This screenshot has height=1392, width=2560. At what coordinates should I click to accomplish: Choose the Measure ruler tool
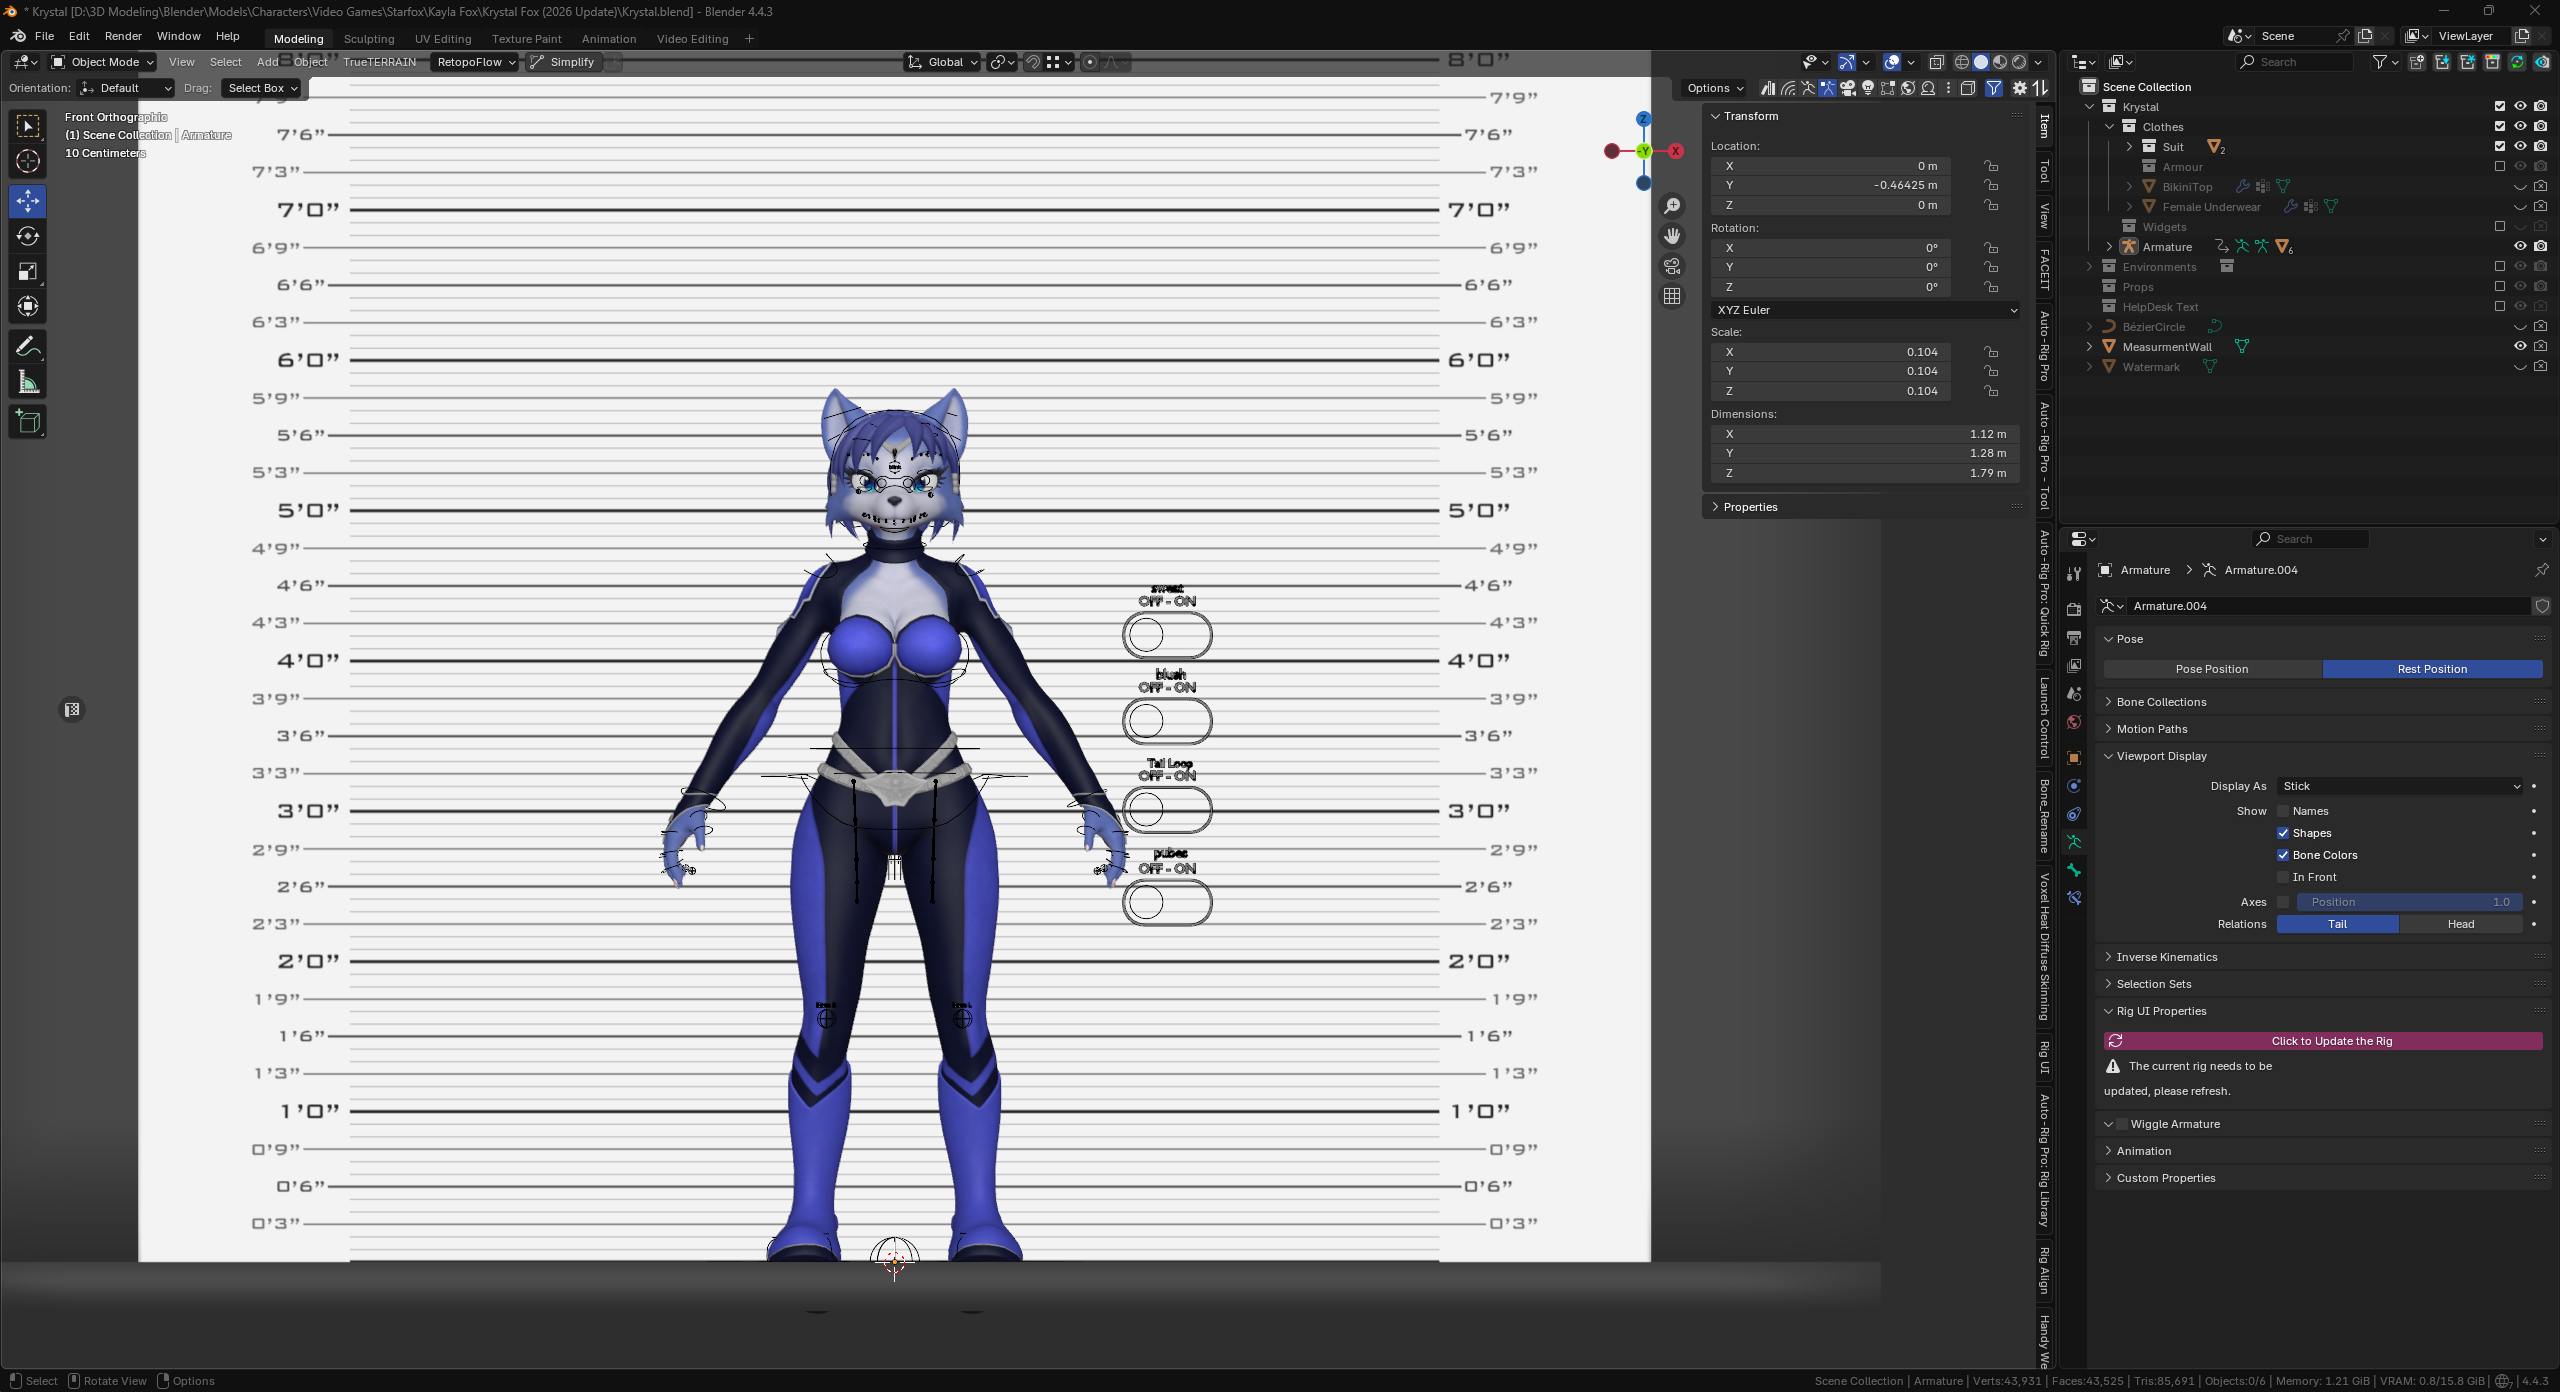point(28,382)
